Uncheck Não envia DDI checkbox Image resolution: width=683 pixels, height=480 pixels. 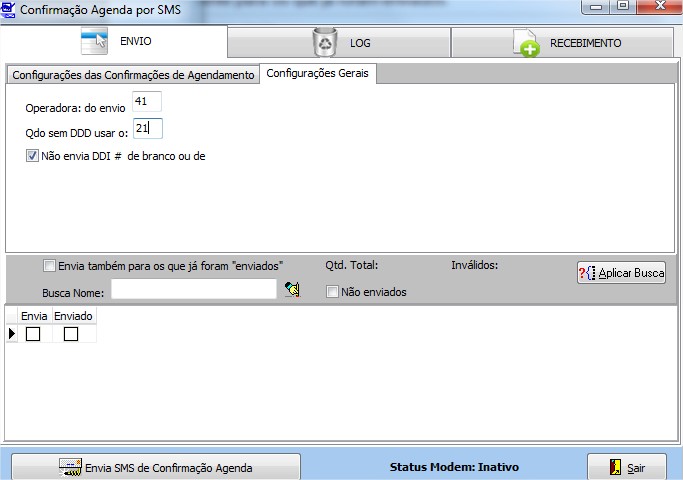tap(32, 156)
